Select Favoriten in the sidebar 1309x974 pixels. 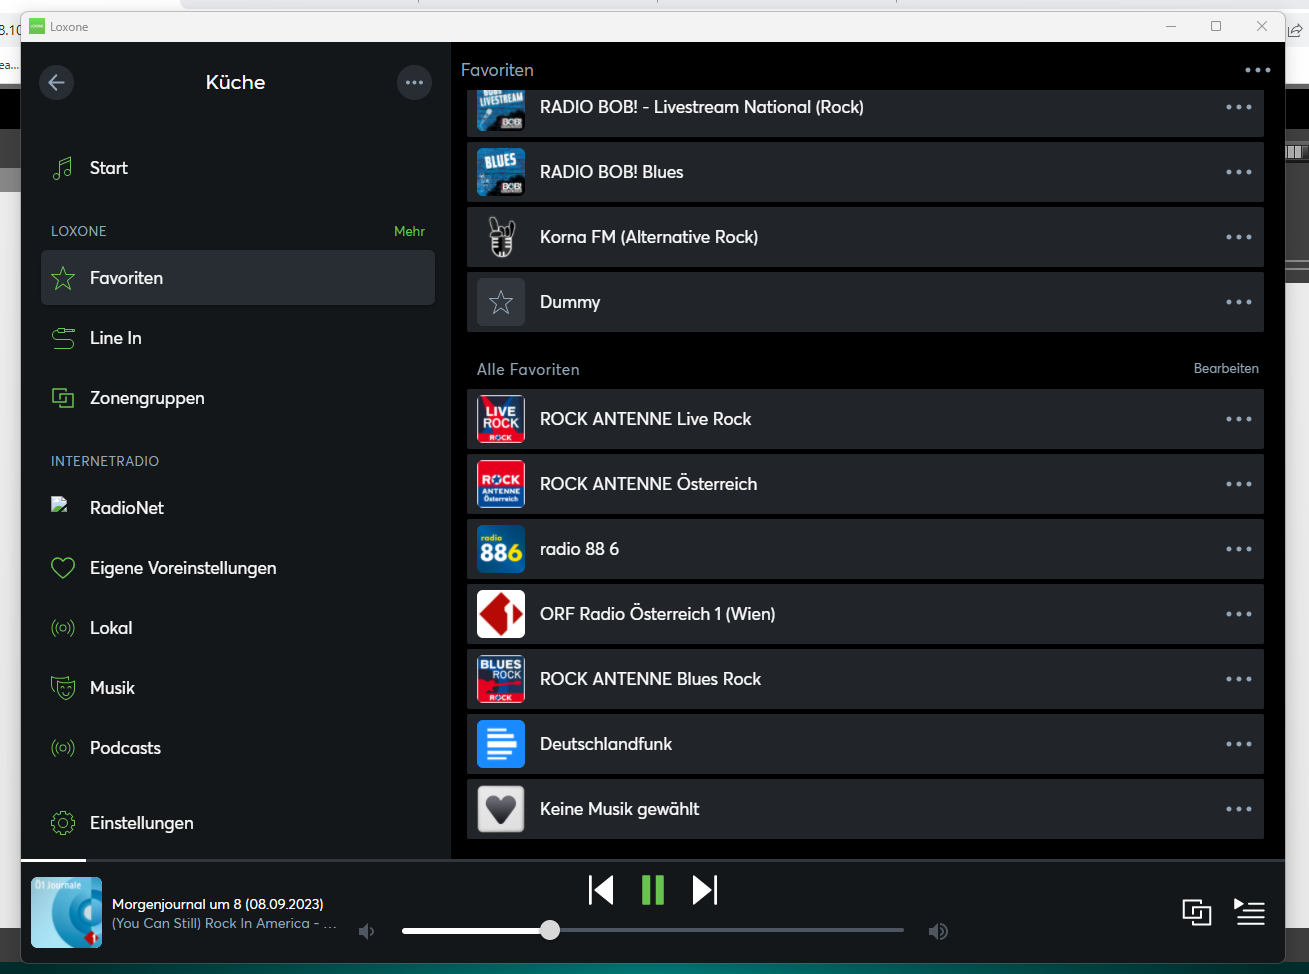(x=238, y=278)
